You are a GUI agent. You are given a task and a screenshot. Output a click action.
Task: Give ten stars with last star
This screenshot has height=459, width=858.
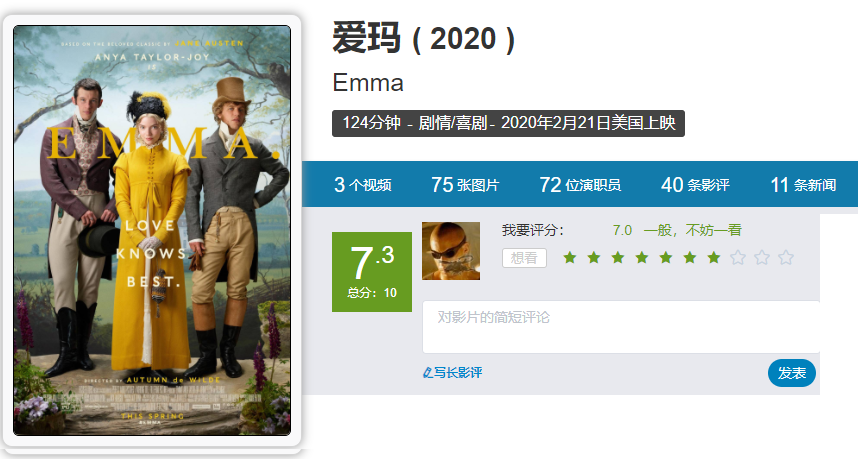pos(786,257)
